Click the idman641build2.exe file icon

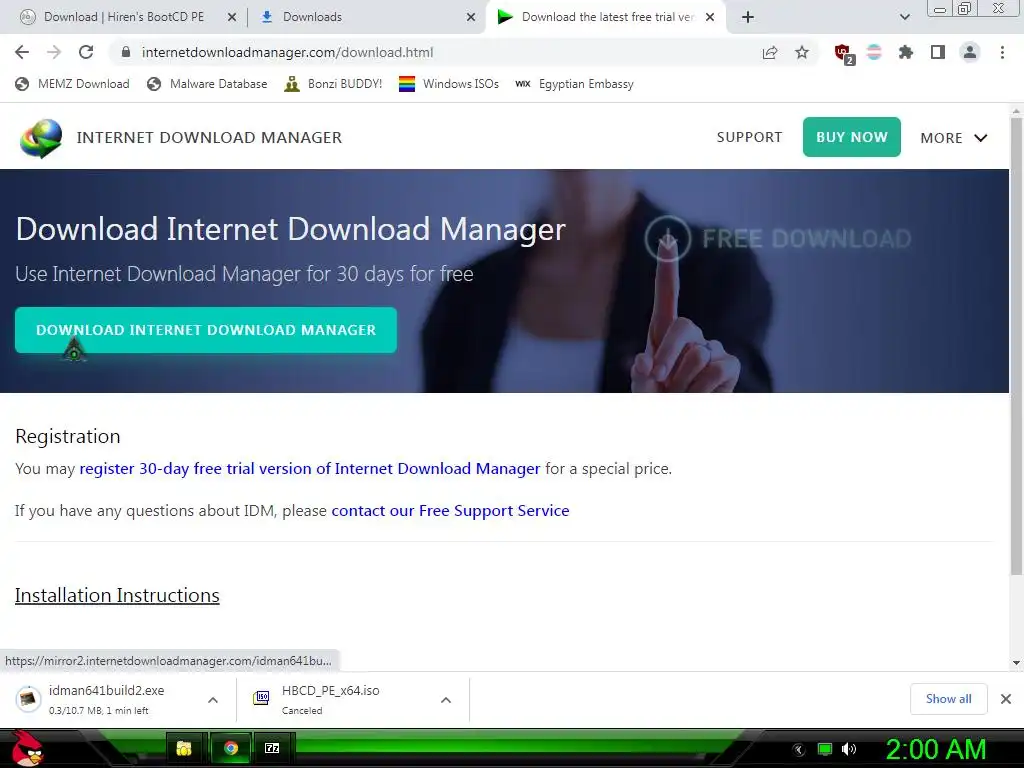(28, 699)
